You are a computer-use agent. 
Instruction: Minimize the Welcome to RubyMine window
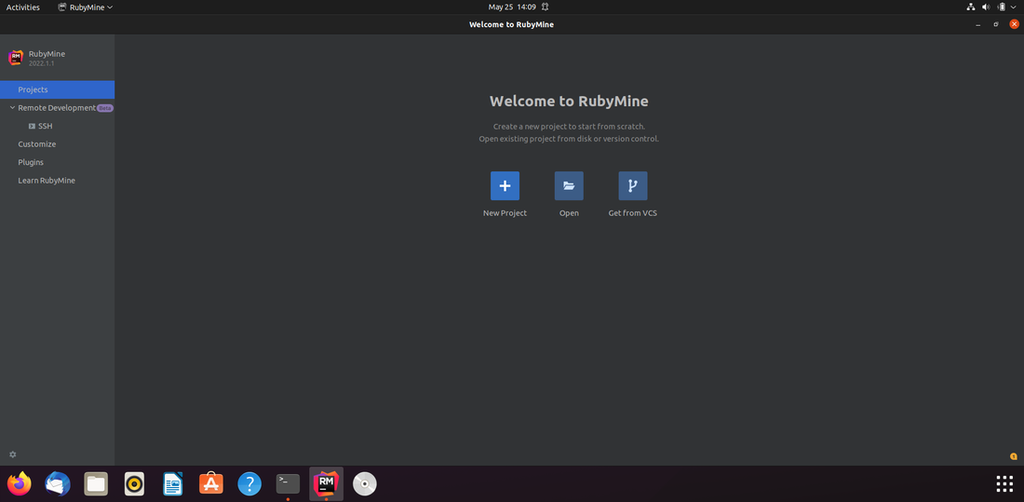[978, 25]
